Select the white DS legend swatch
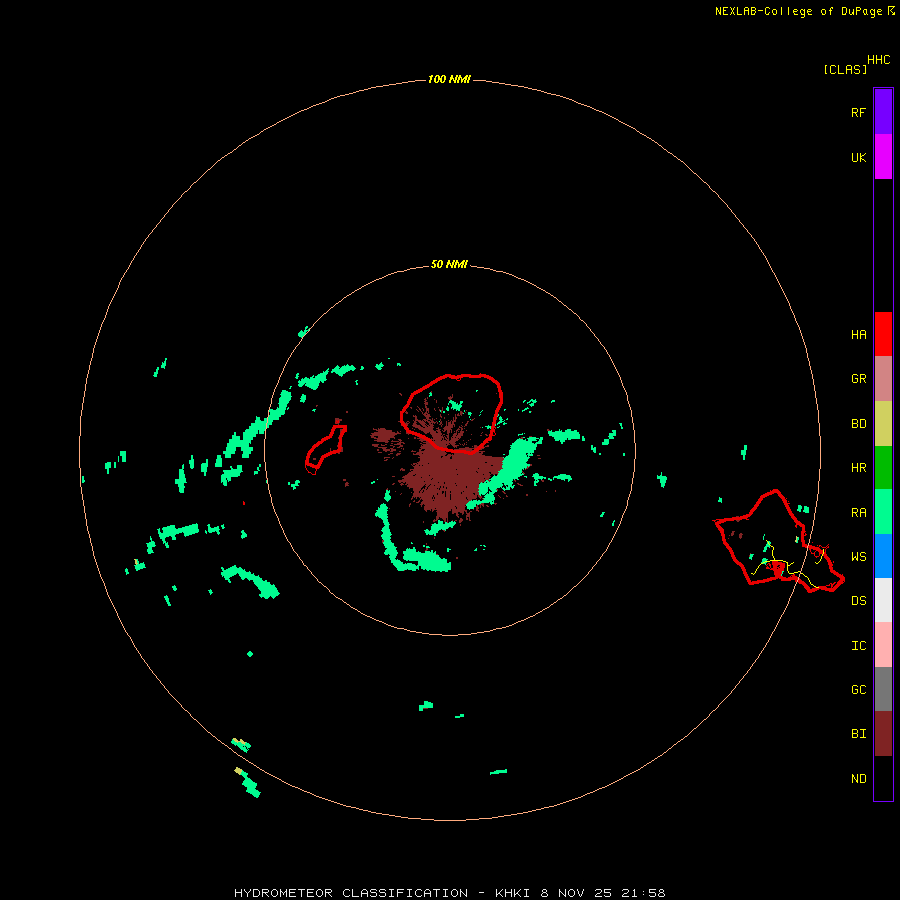This screenshot has width=900, height=900. coord(883,600)
